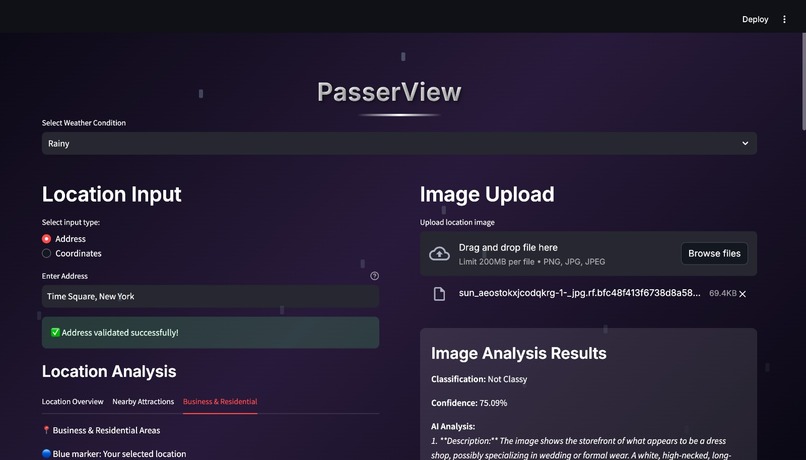Click the cloud upload icon

(439, 253)
